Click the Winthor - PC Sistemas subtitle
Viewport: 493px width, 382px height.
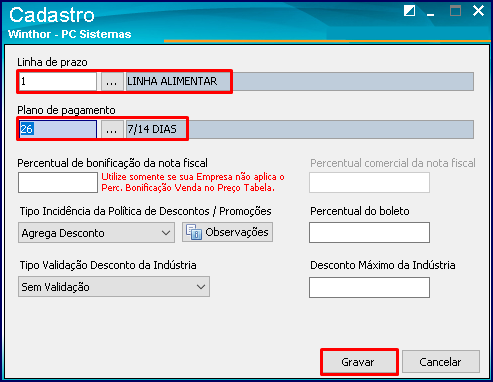pos(70,34)
